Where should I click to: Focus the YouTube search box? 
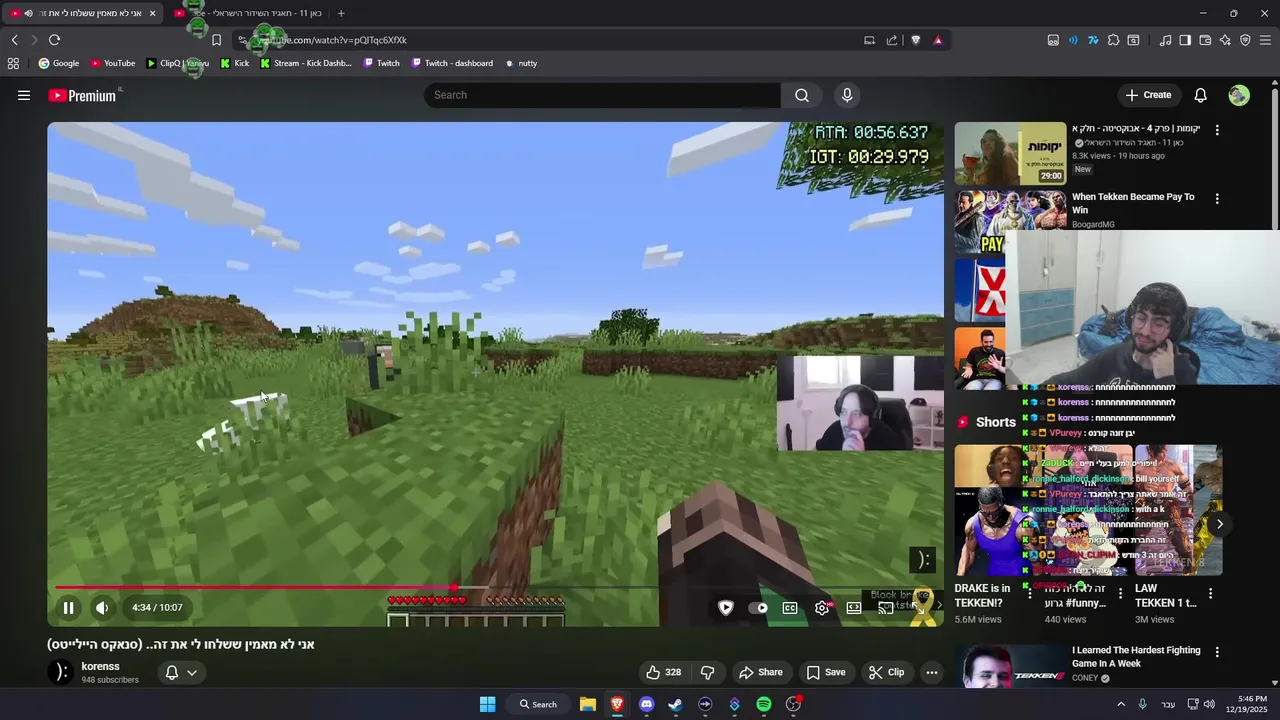[602, 95]
